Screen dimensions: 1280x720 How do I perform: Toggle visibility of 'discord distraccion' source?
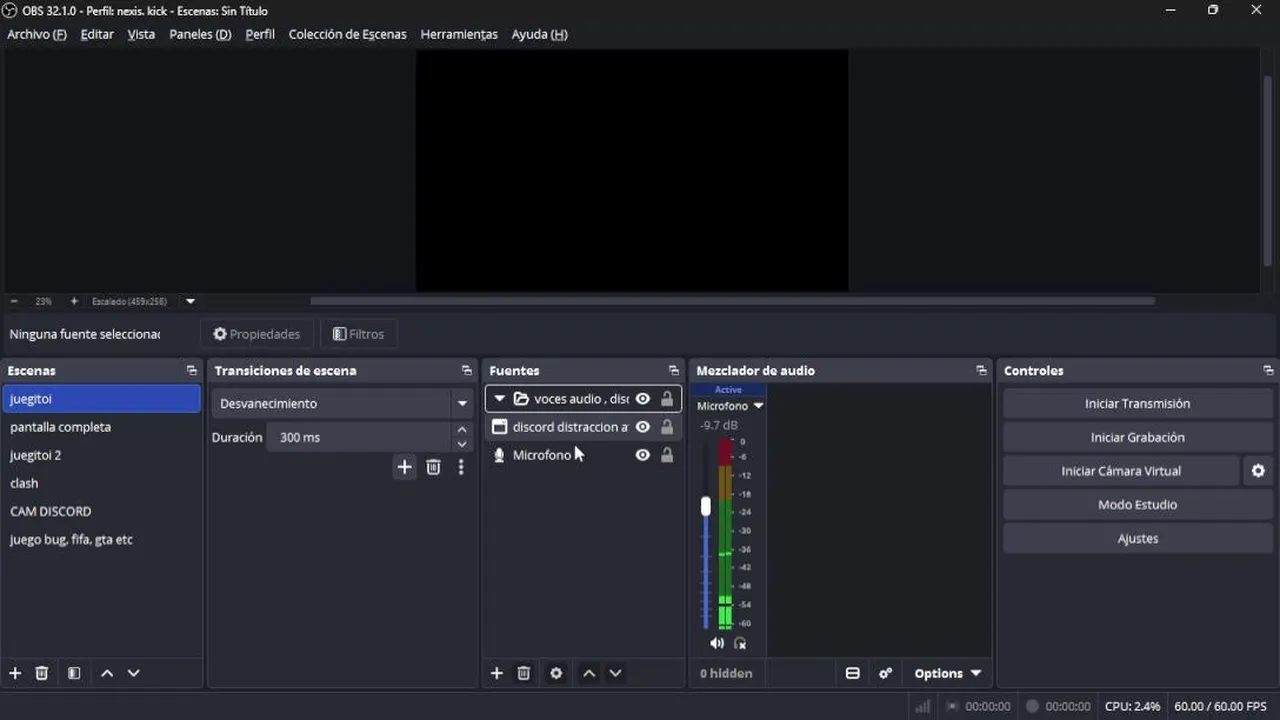pos(643,427)
